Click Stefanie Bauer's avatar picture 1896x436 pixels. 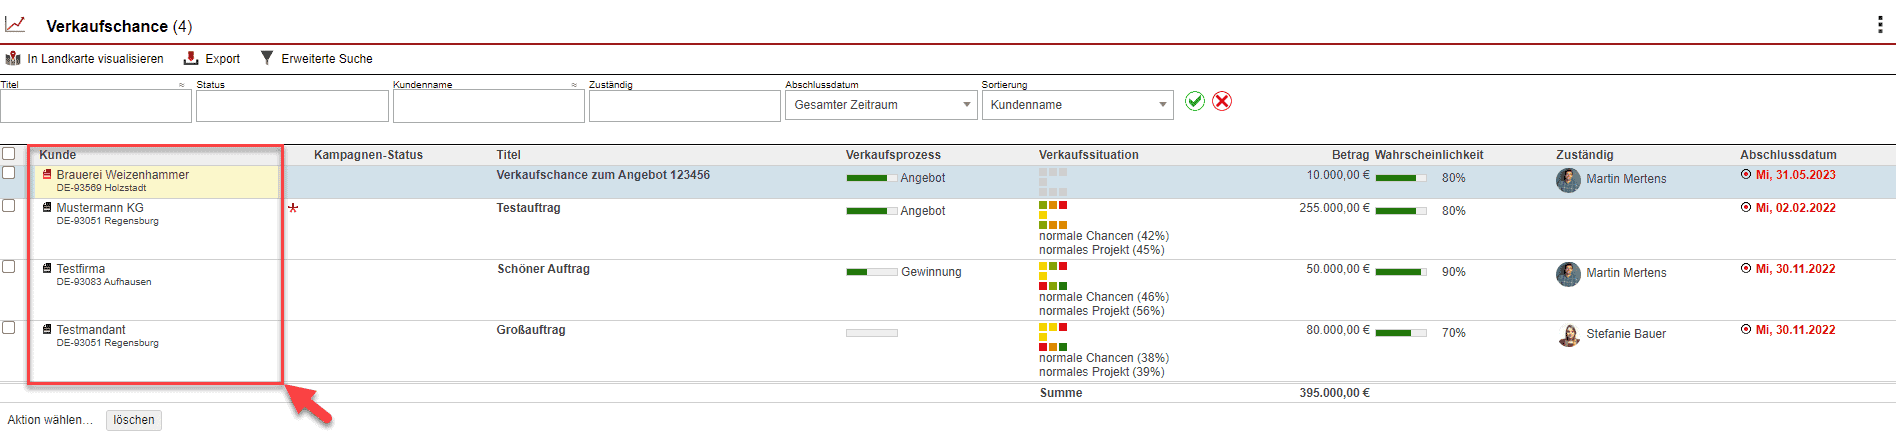click(1568, 335)
